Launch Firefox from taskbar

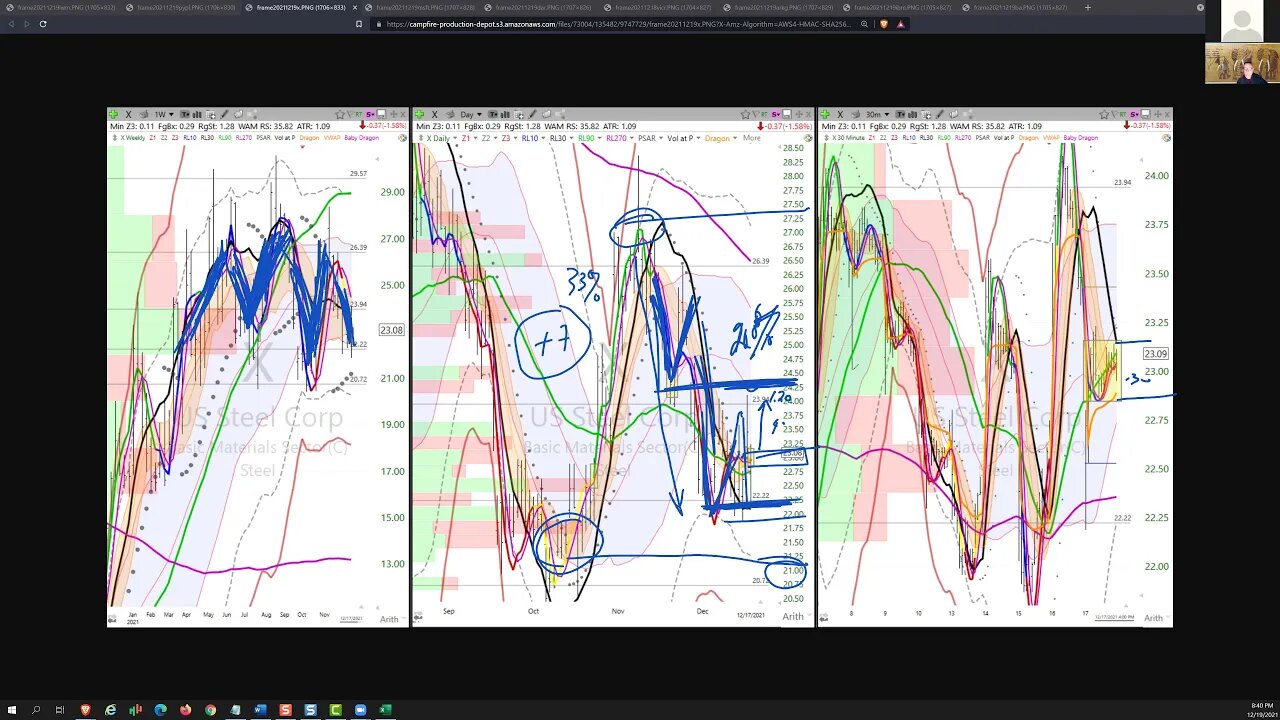point(185,710)
